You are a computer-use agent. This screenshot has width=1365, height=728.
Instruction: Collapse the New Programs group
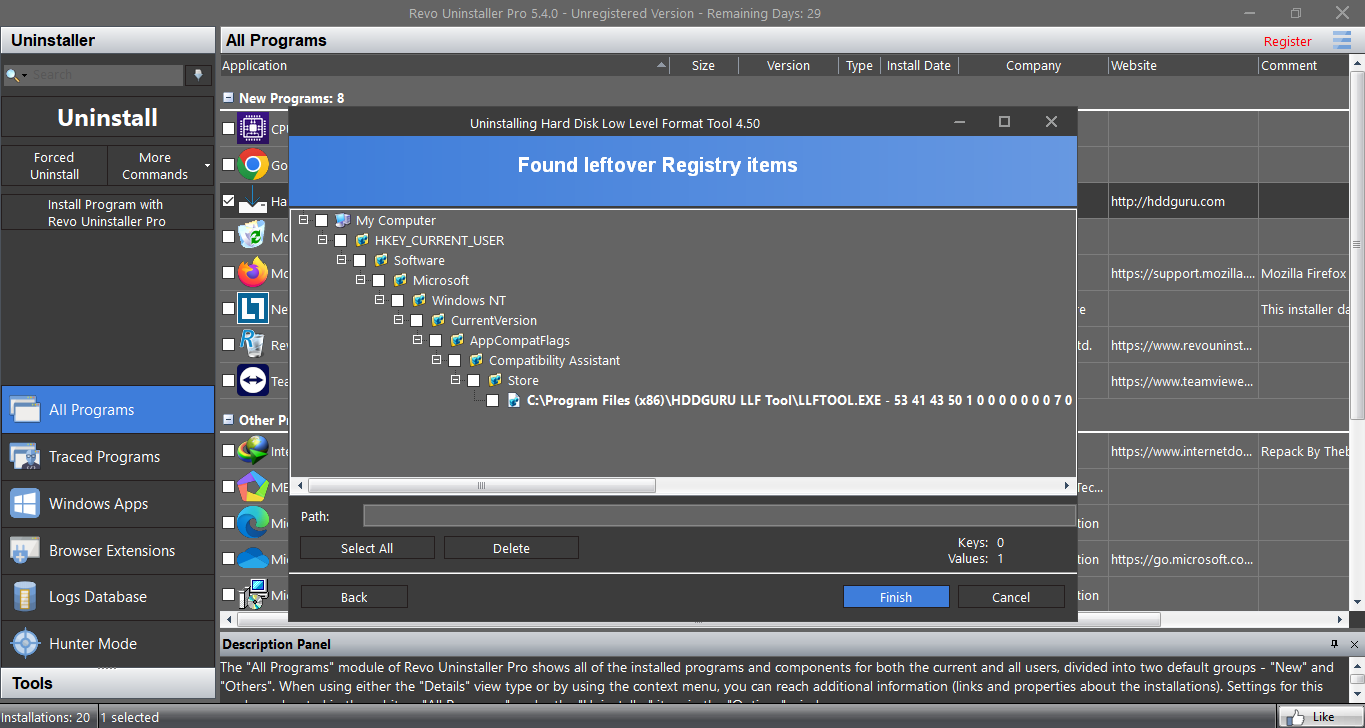(229, 98)
